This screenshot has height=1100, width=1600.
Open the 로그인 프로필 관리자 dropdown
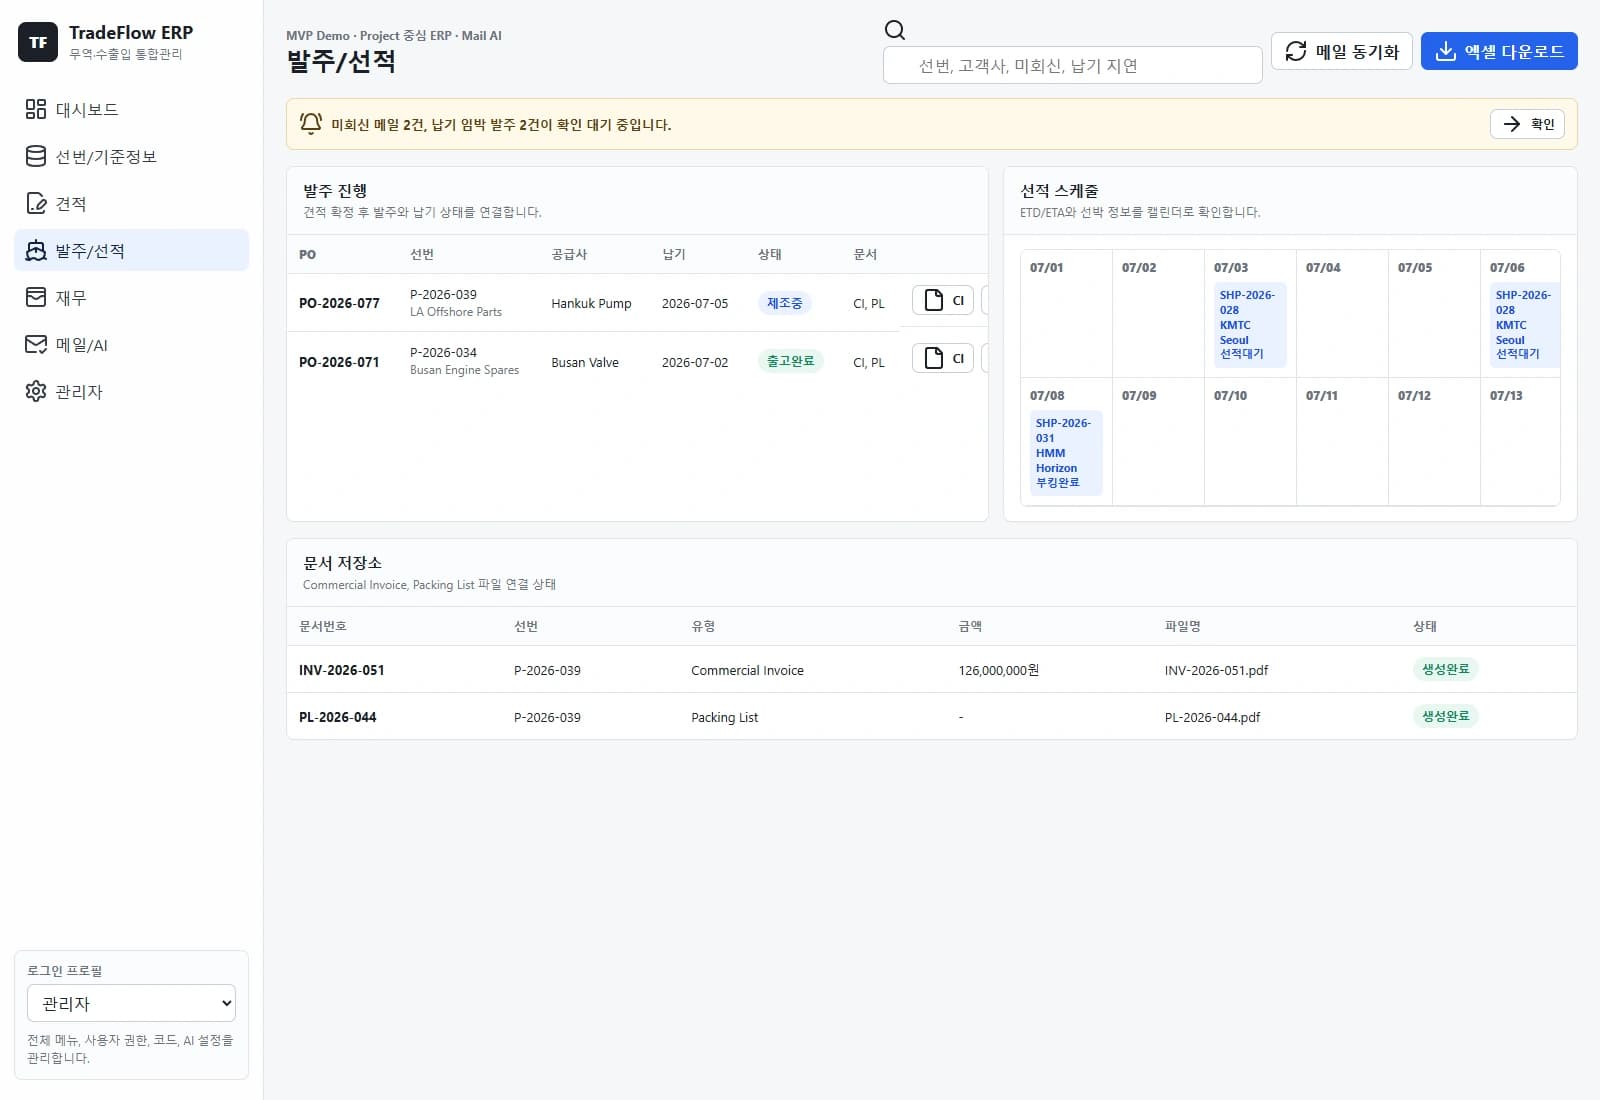click(131, 1003)
